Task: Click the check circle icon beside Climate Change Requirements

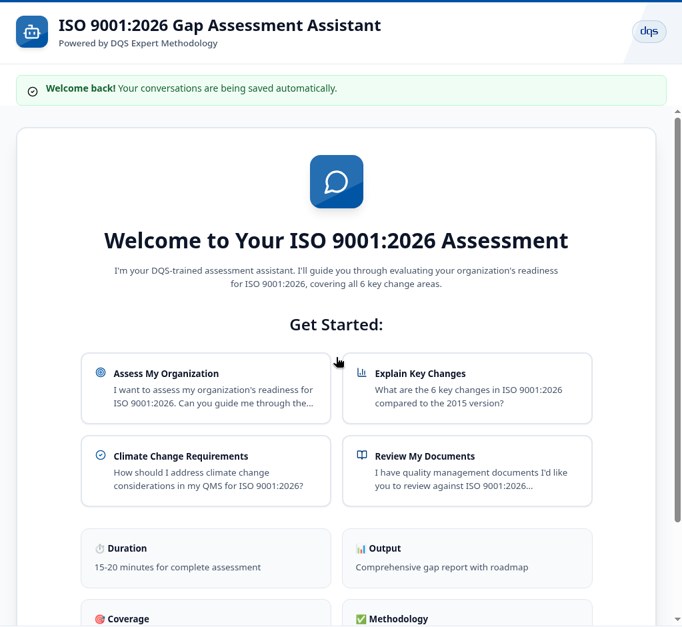Action: pos(100,455)
